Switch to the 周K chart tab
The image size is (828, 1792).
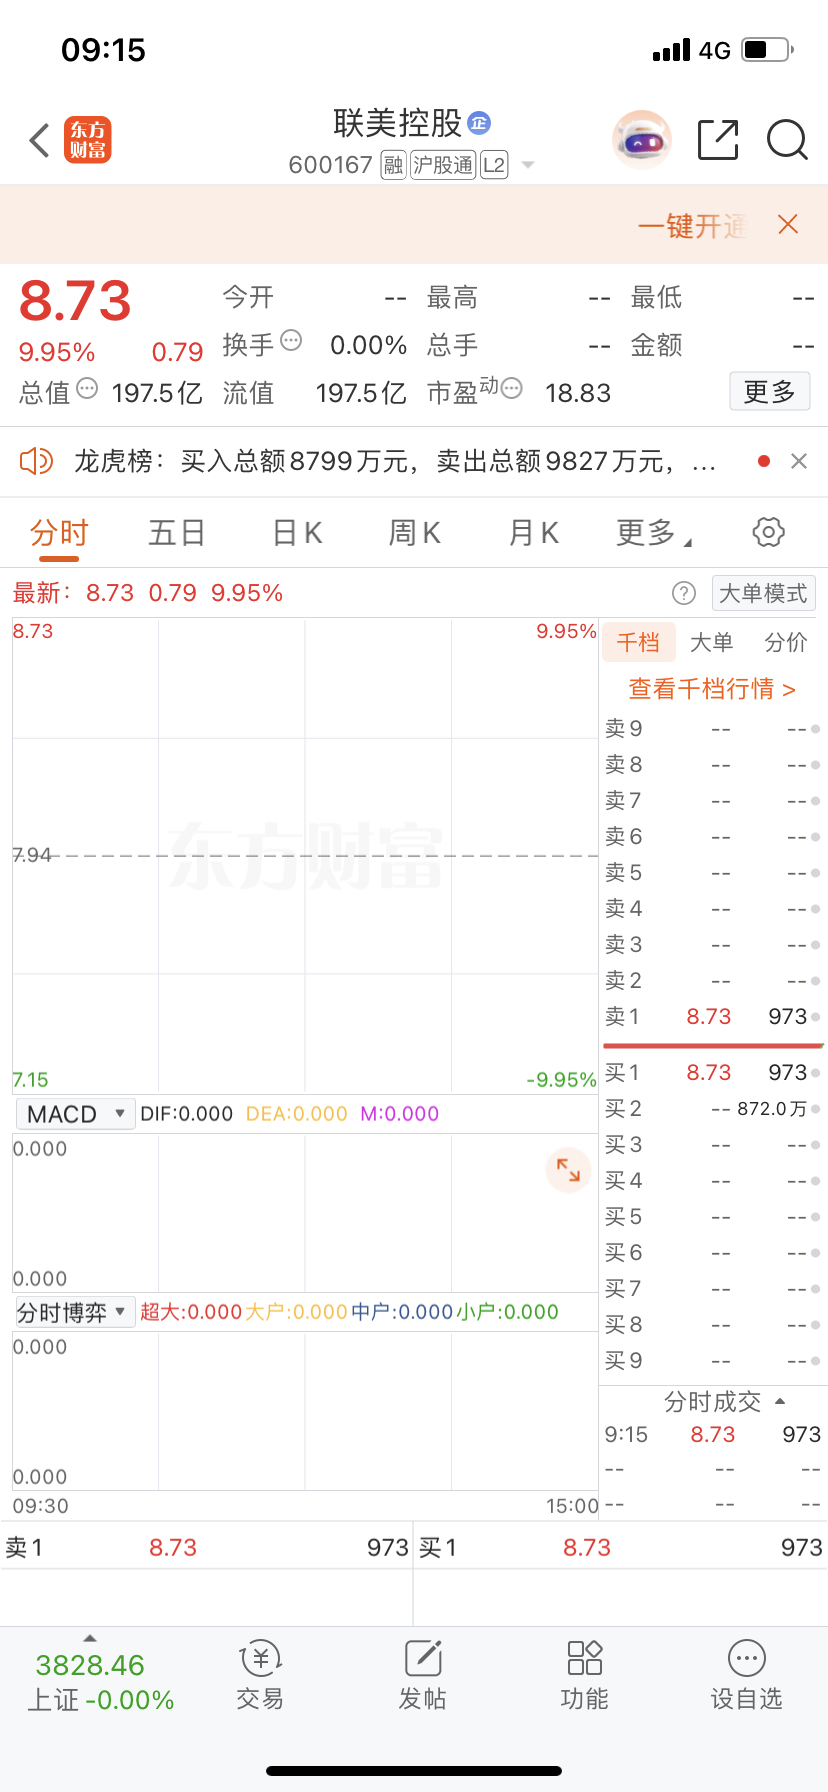click(415, 533)
